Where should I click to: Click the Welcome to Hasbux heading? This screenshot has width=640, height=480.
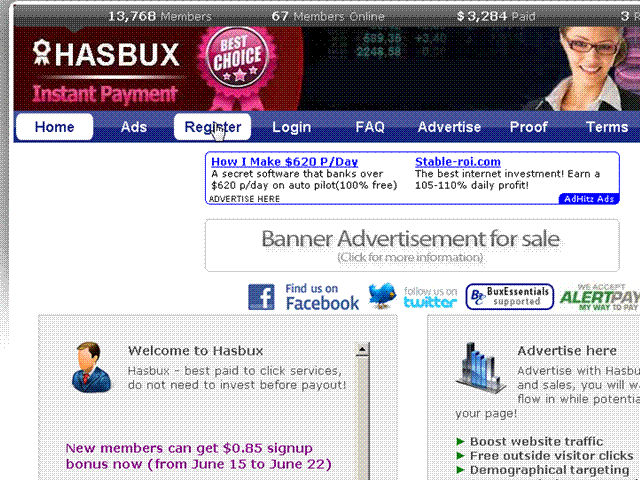[x=196, y=351]
